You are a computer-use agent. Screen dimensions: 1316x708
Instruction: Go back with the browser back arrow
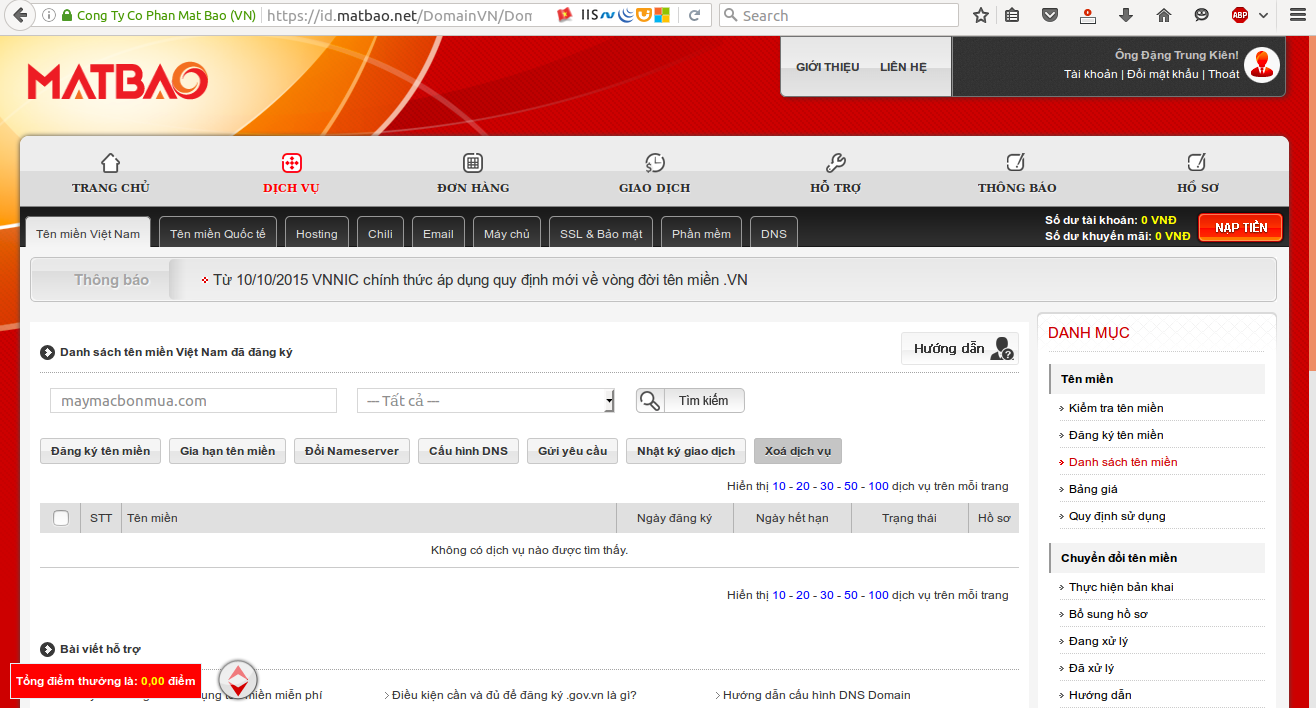click(19, 15)
